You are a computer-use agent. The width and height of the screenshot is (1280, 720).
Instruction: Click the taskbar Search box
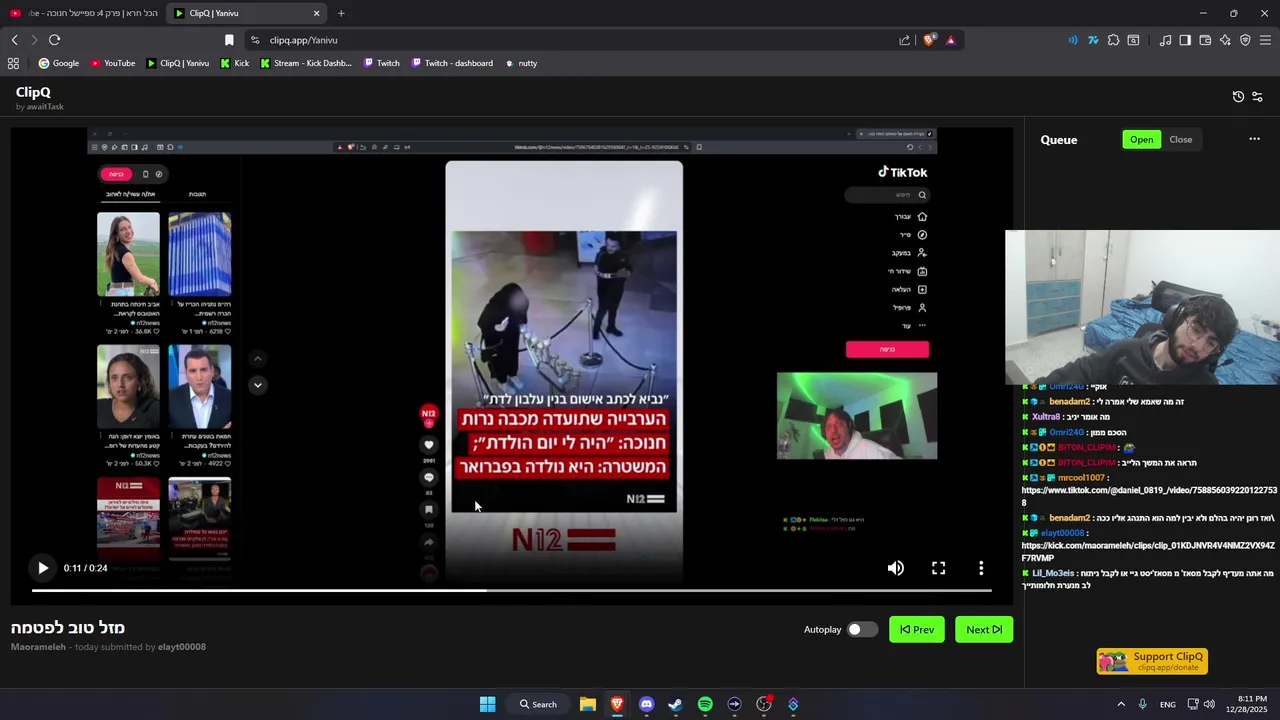coord(537,704)
